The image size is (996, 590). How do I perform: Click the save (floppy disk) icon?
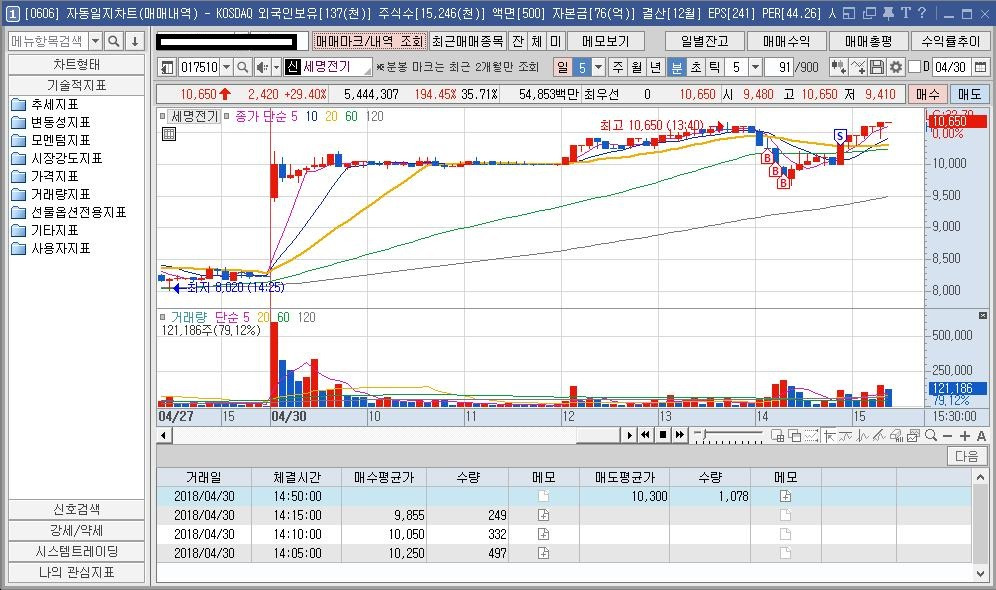[x=877, y=67]
